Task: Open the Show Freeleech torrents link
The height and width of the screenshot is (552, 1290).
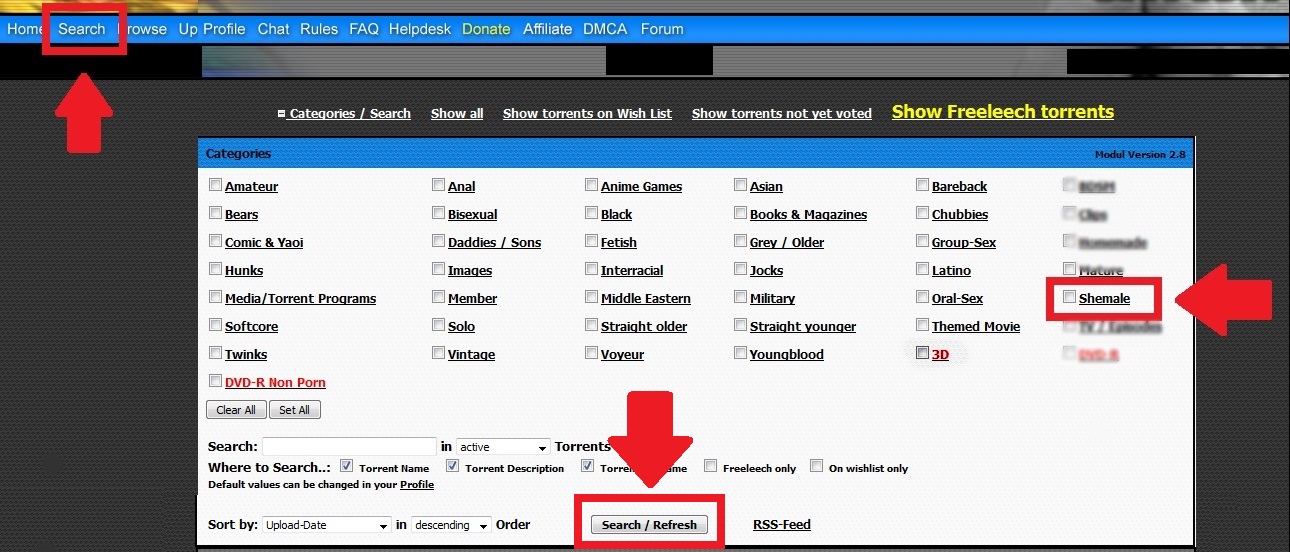Action: (x=1002, y=112)
